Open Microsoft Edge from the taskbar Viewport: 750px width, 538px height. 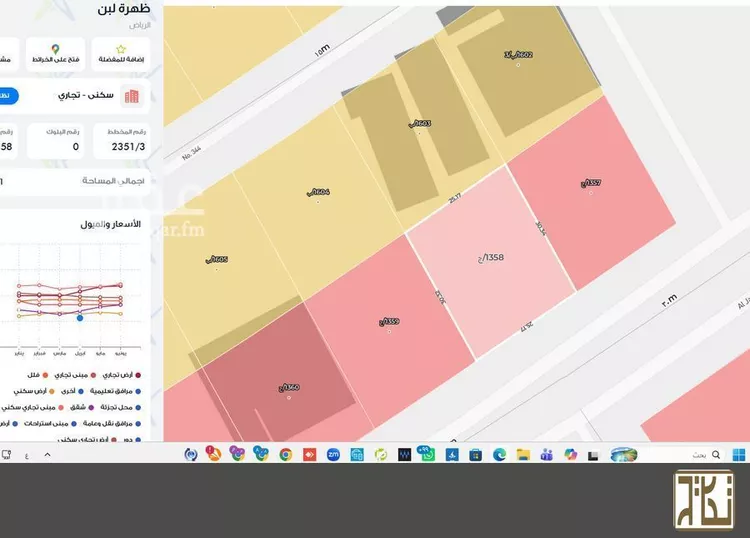tap(499, 454)
